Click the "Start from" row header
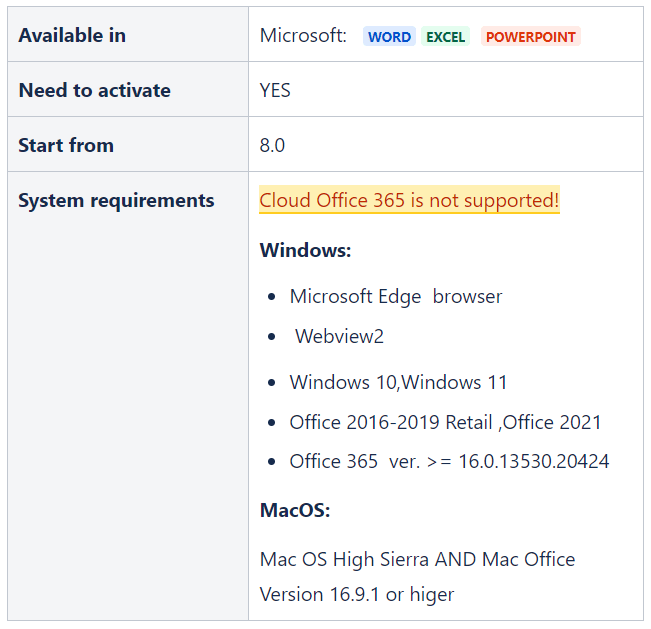The width and height of the screenshot is (651, 629). pos(66,145)
